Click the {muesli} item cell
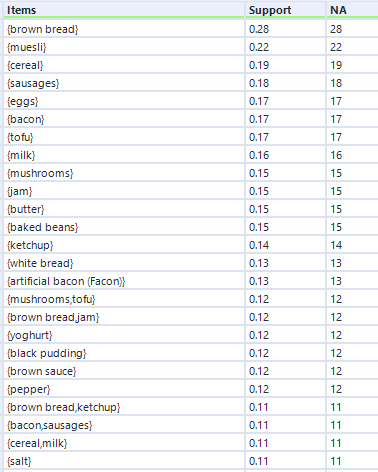 [x=124, y=47]
